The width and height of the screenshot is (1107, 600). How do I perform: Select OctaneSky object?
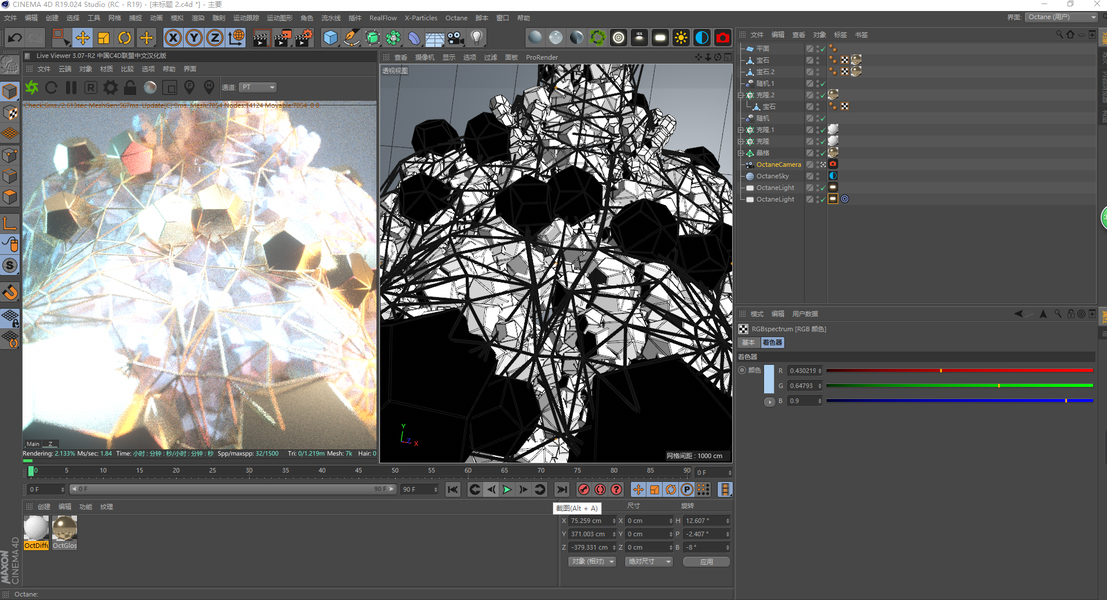[772, 176]
